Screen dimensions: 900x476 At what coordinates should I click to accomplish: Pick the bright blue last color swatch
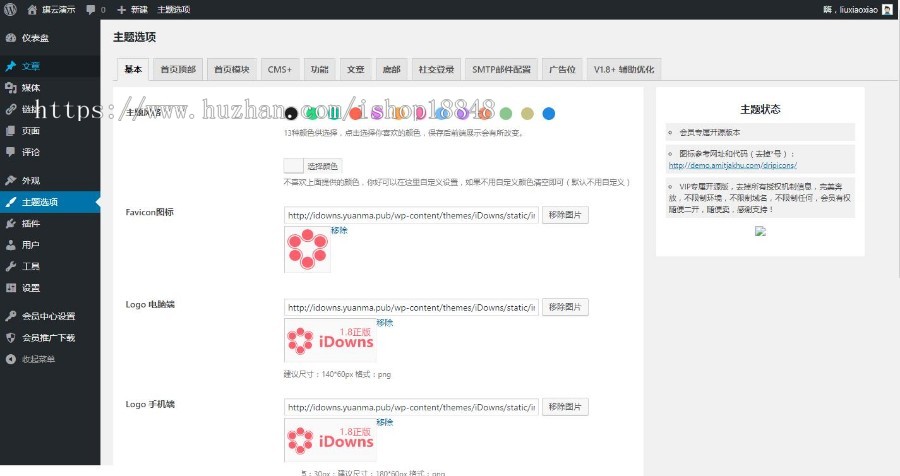549,113
